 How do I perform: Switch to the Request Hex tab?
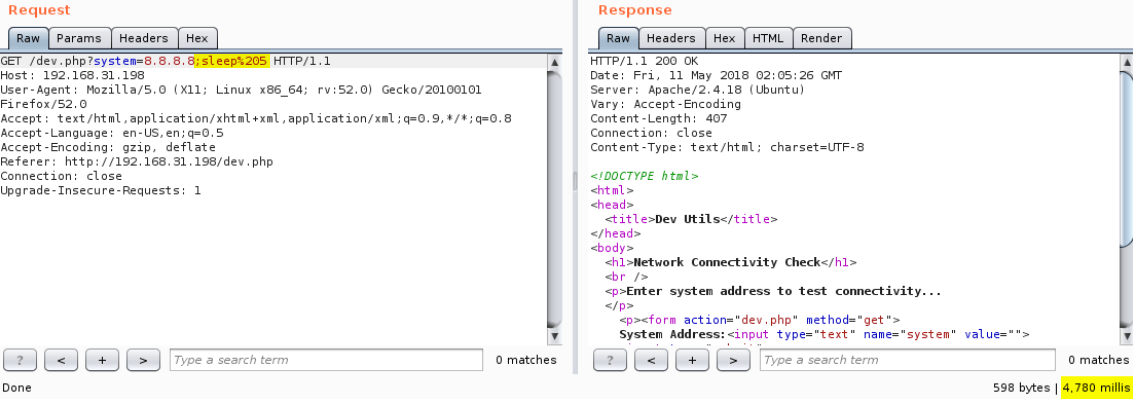point(197,38)
